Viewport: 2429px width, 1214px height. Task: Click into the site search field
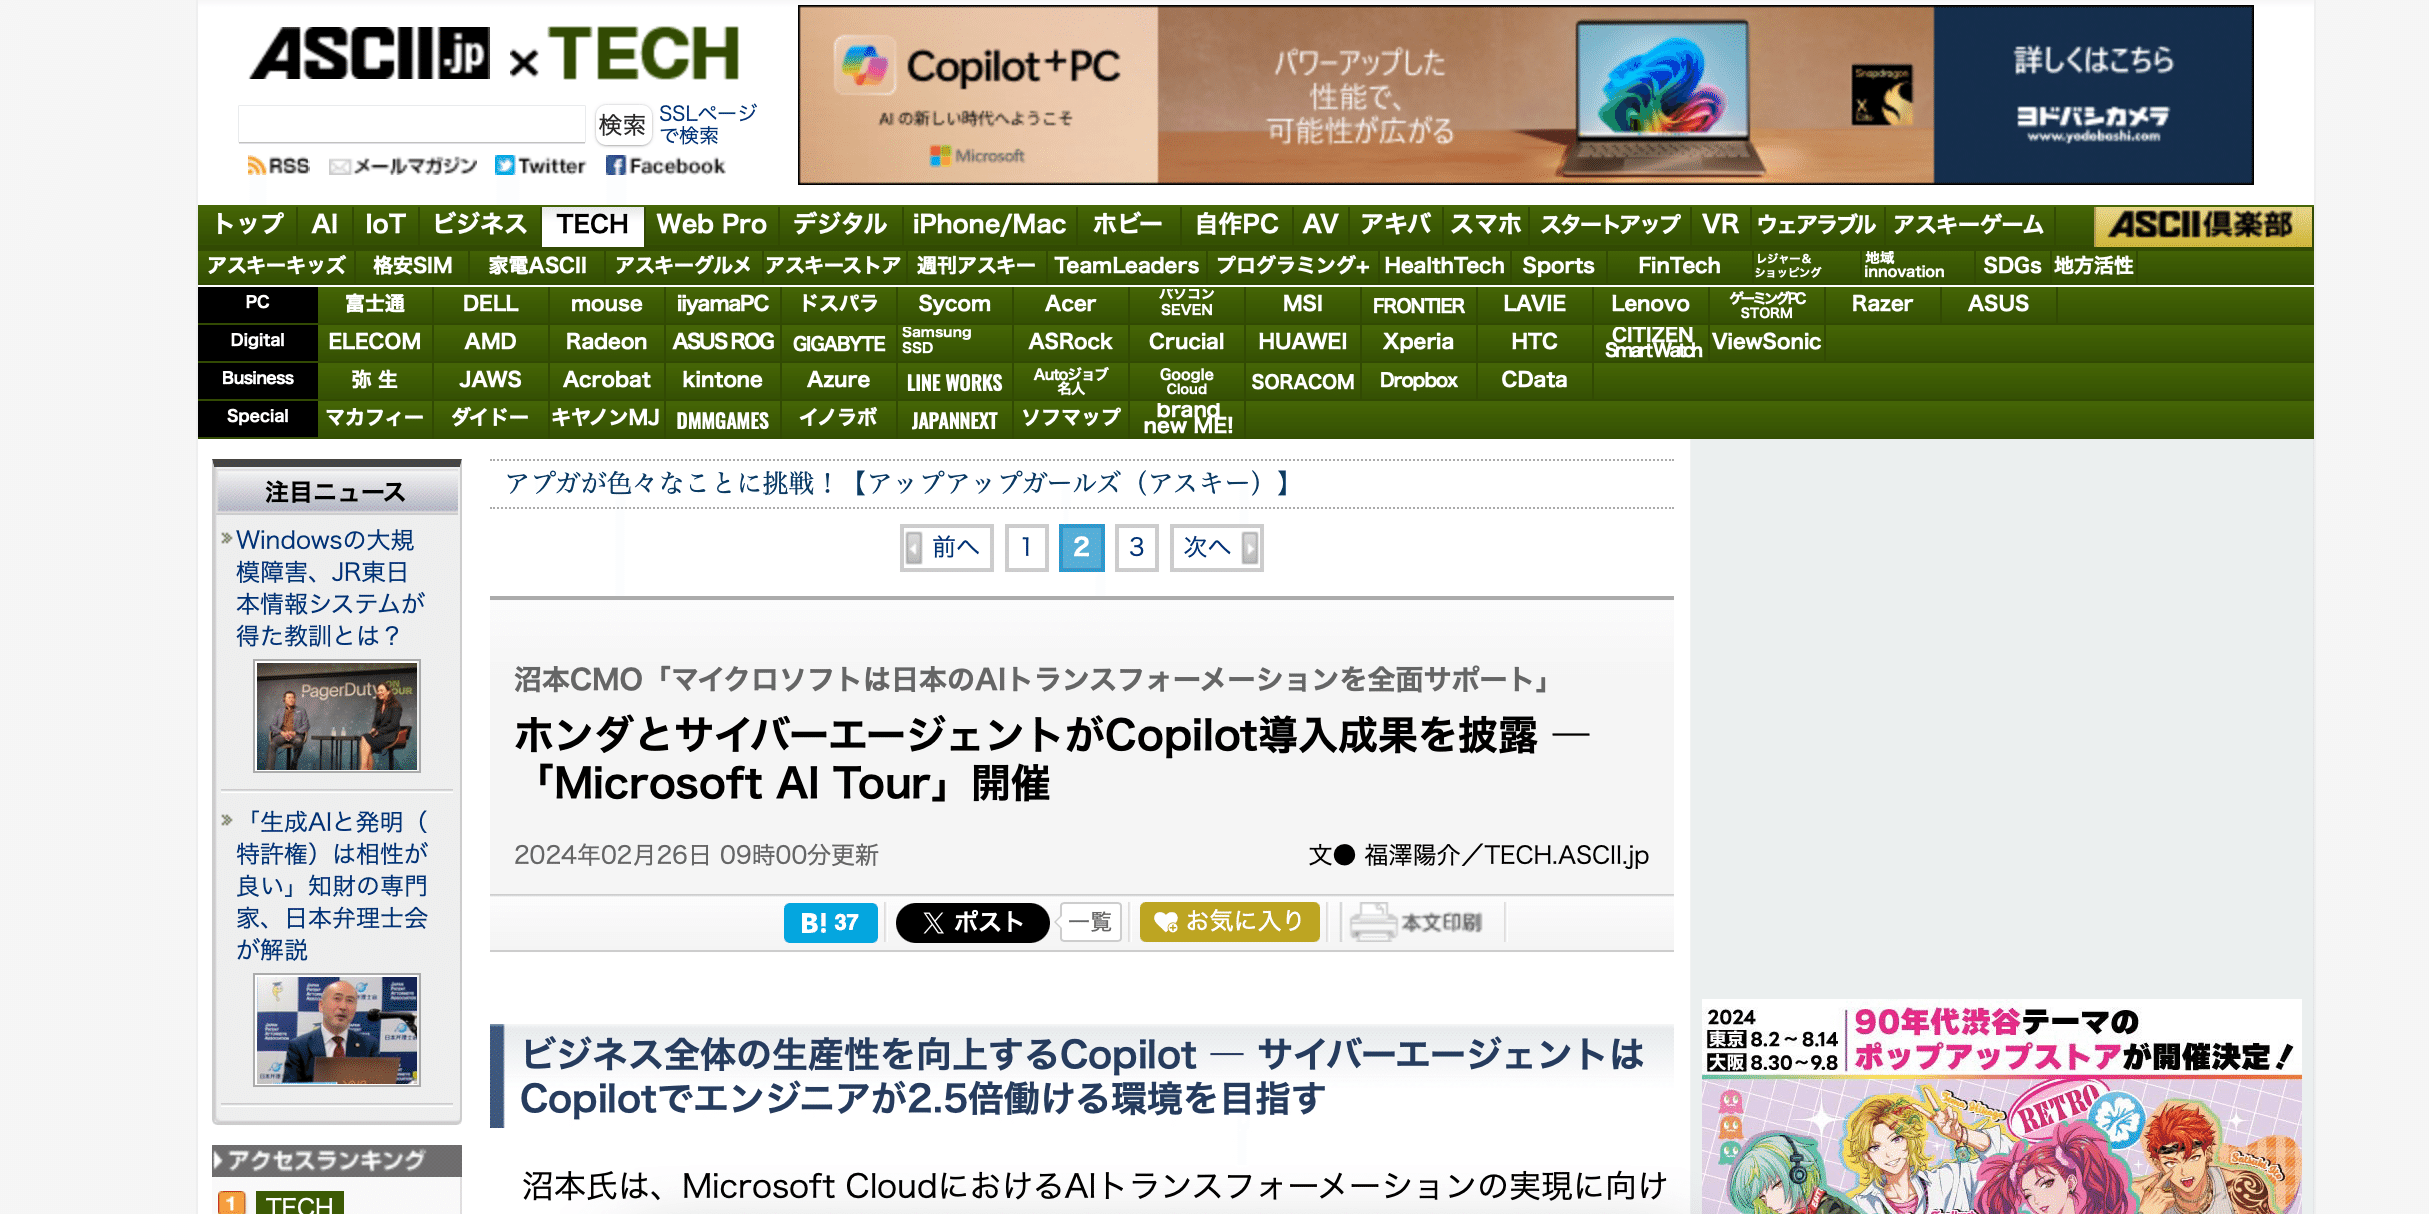[x=412, y=125]
